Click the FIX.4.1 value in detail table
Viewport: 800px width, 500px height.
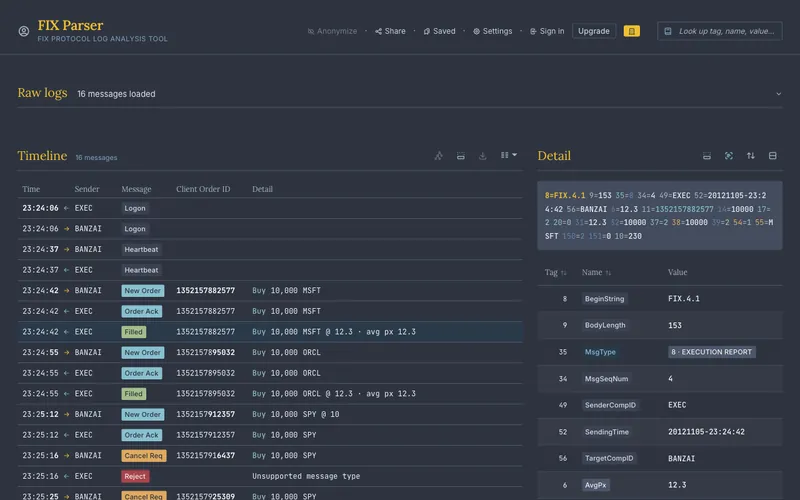[x=684, y=299]
